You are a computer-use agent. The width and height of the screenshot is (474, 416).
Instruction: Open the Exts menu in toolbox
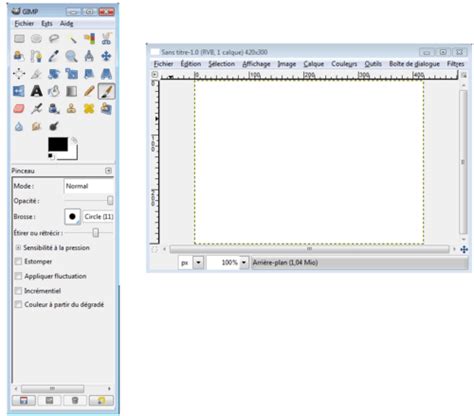(47, 24)
